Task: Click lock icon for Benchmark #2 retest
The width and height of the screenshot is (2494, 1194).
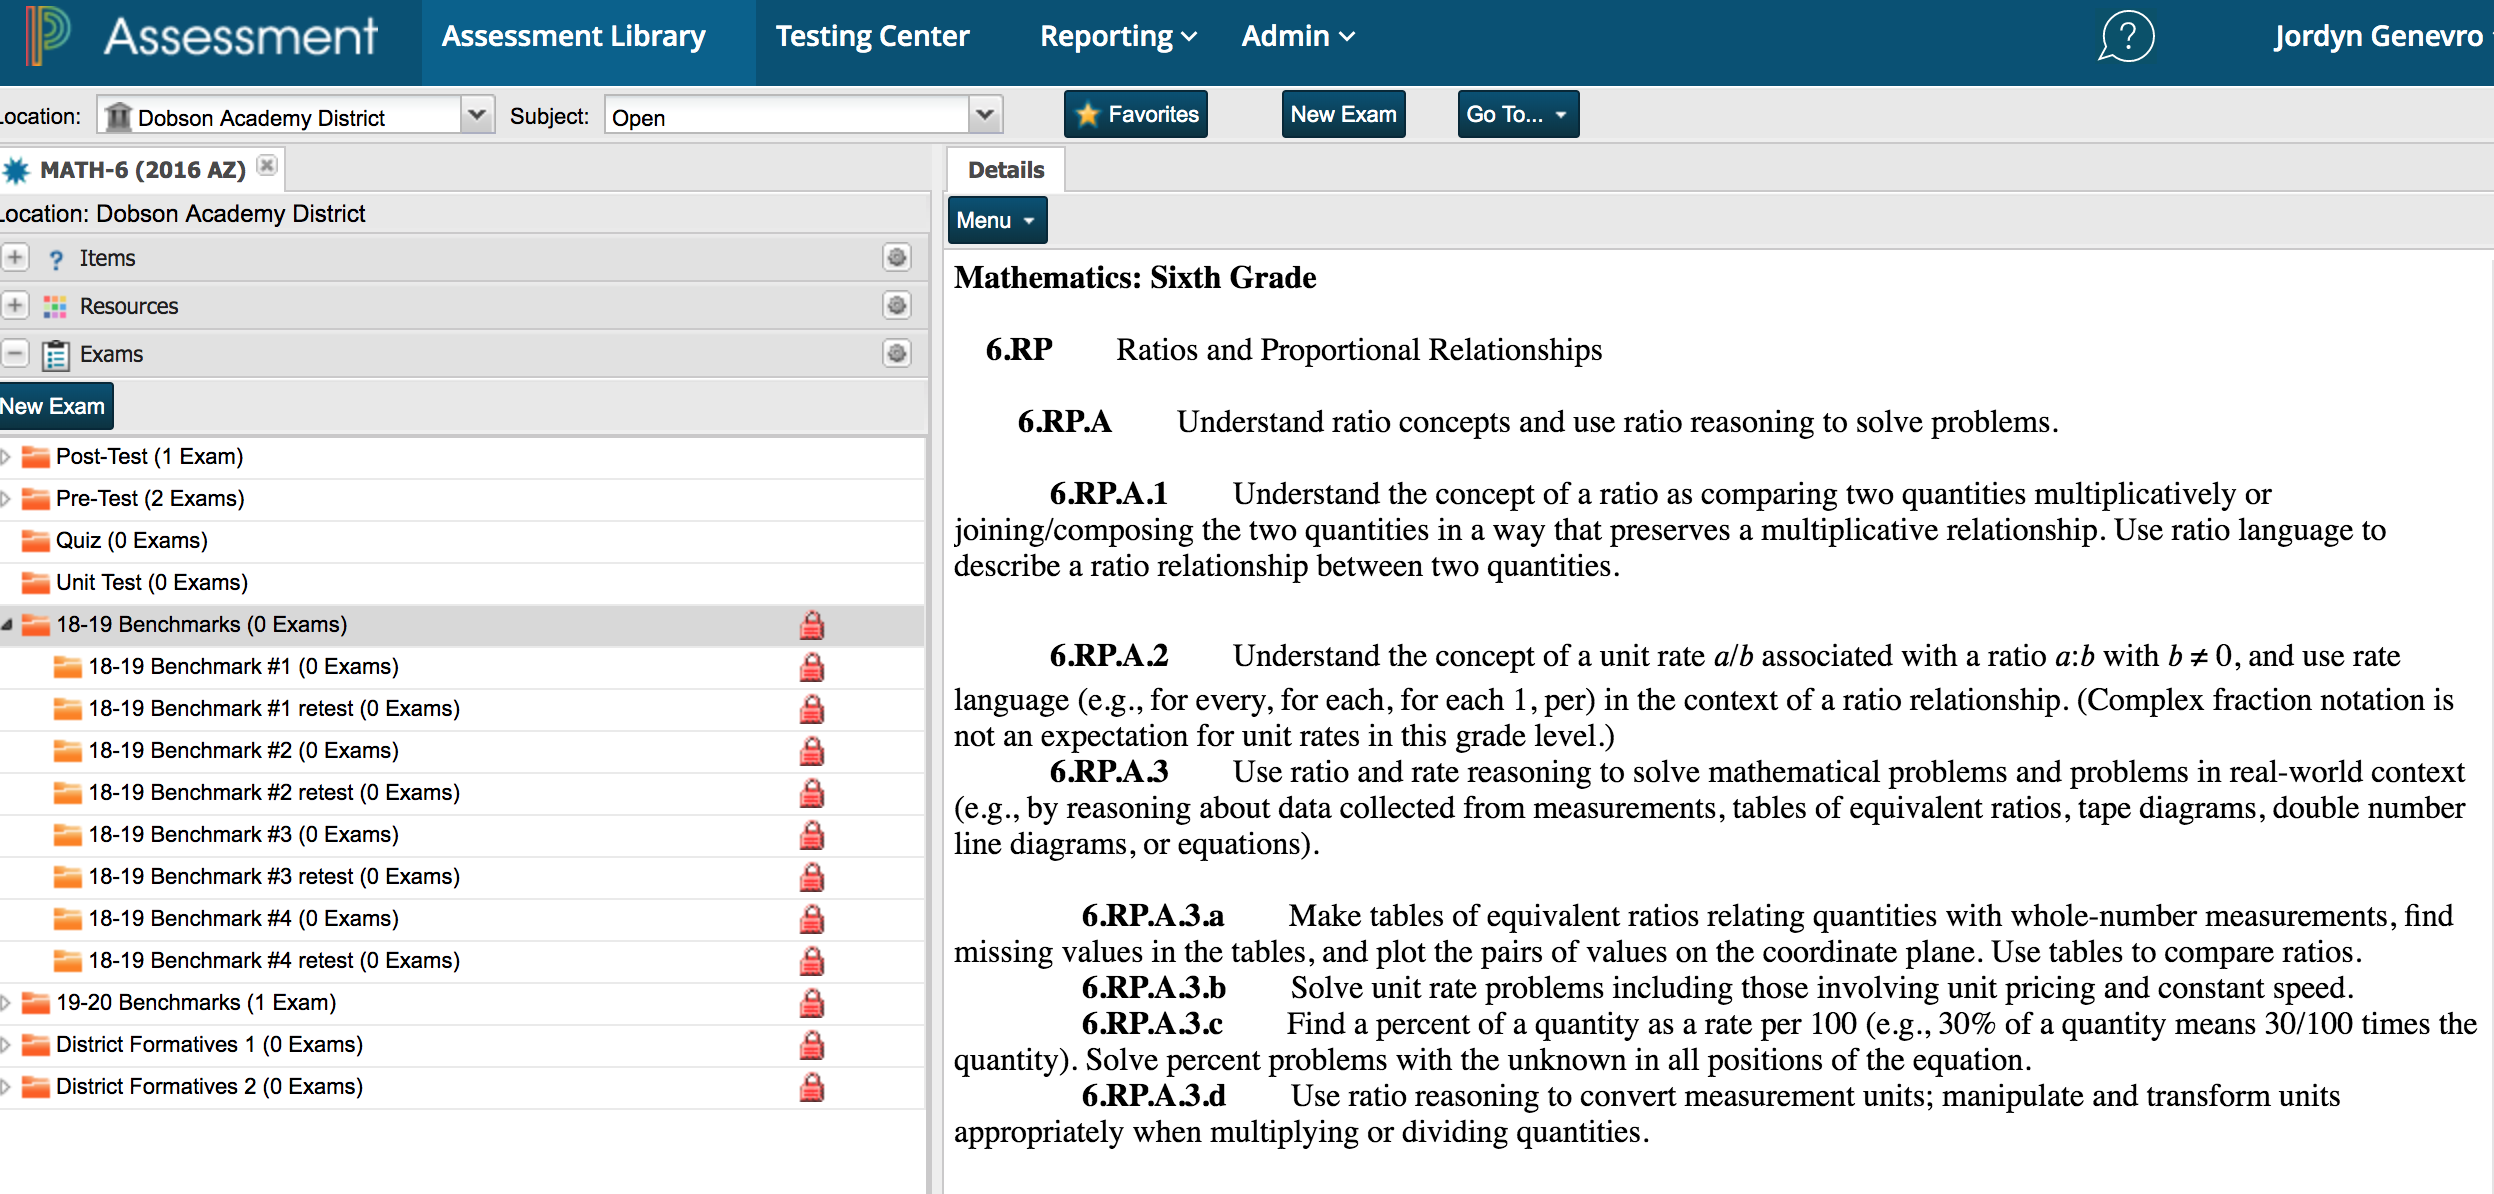Action: point(812,793)
